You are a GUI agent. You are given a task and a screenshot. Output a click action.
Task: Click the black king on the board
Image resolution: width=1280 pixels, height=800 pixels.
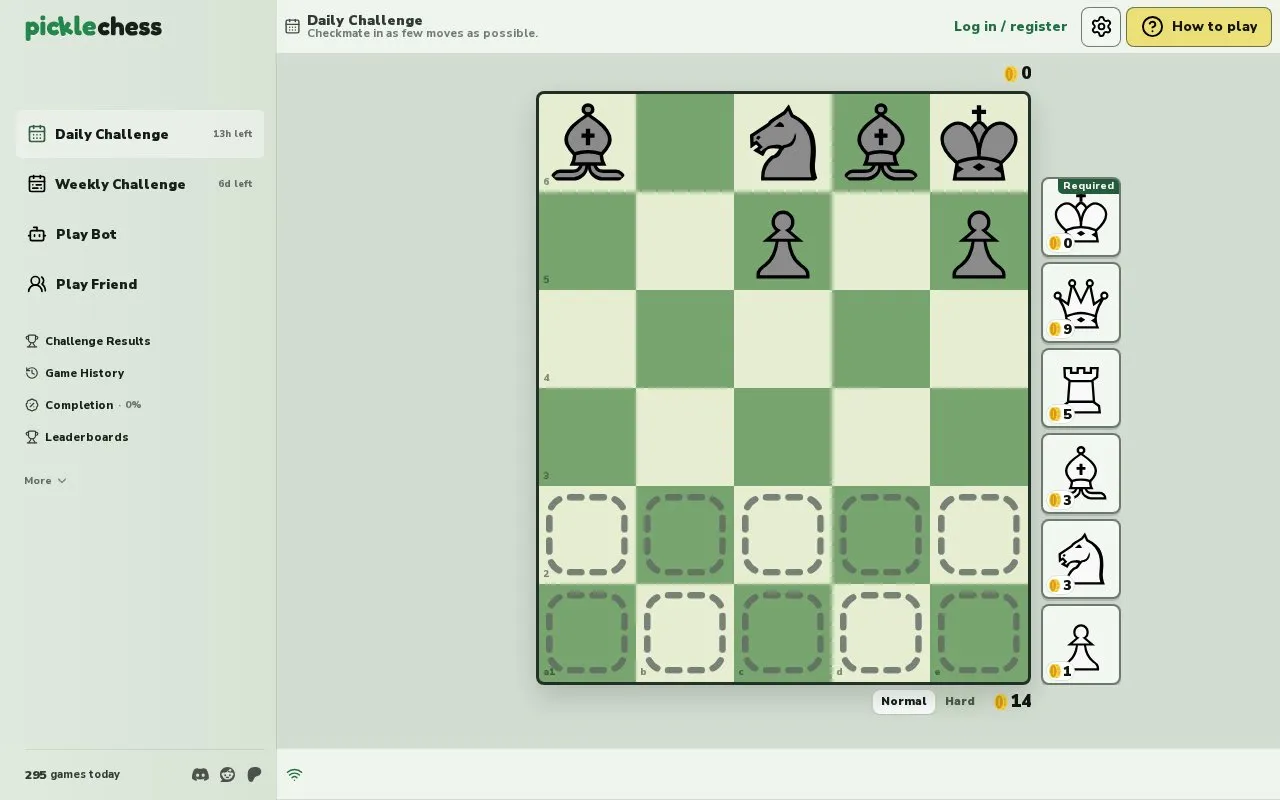pyautogui.click(x=979, y=143)
